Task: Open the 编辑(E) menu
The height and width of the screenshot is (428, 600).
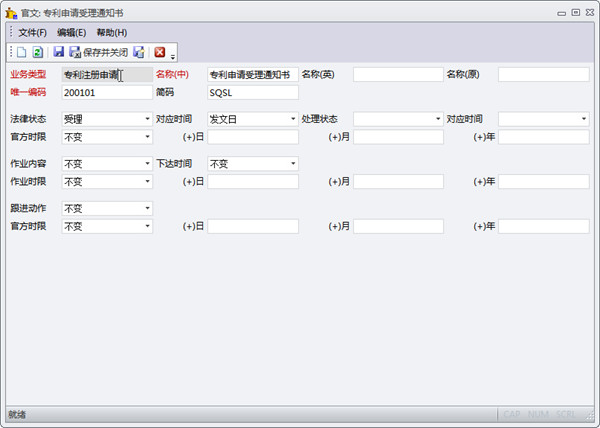Action: (x=72, y=33)
